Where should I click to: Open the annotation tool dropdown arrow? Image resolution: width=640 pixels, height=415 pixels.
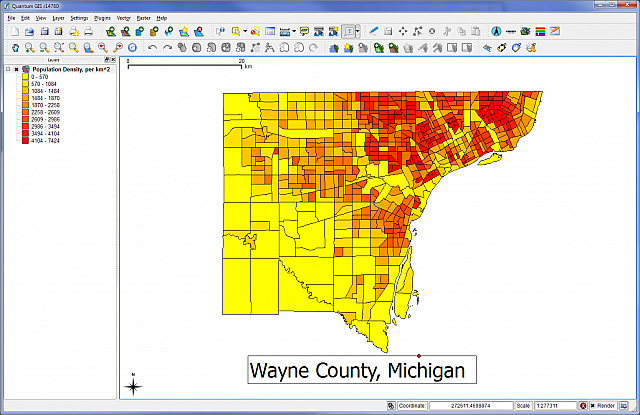[x=357, y=32]
